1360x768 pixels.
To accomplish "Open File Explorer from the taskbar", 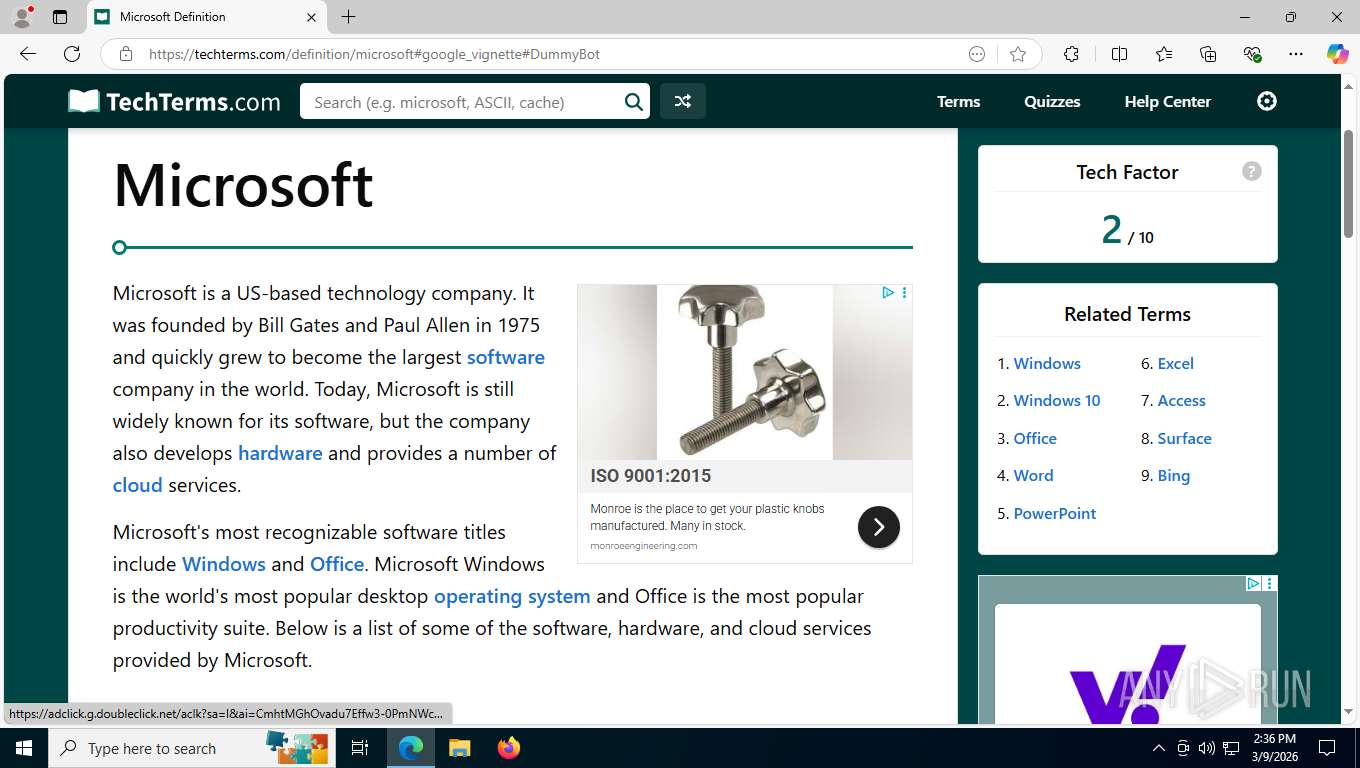I will pyautogui.click(x=459, y=748).
